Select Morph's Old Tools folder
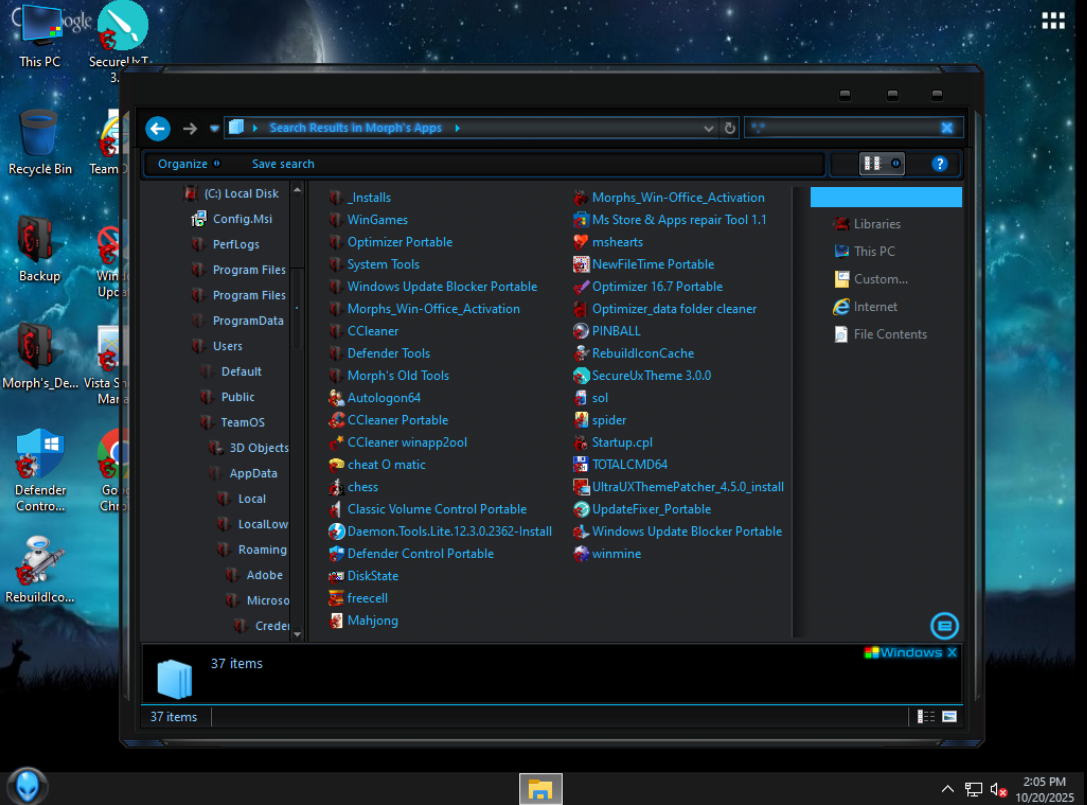This screenshot has width=1087, height=805. (389, 375)
